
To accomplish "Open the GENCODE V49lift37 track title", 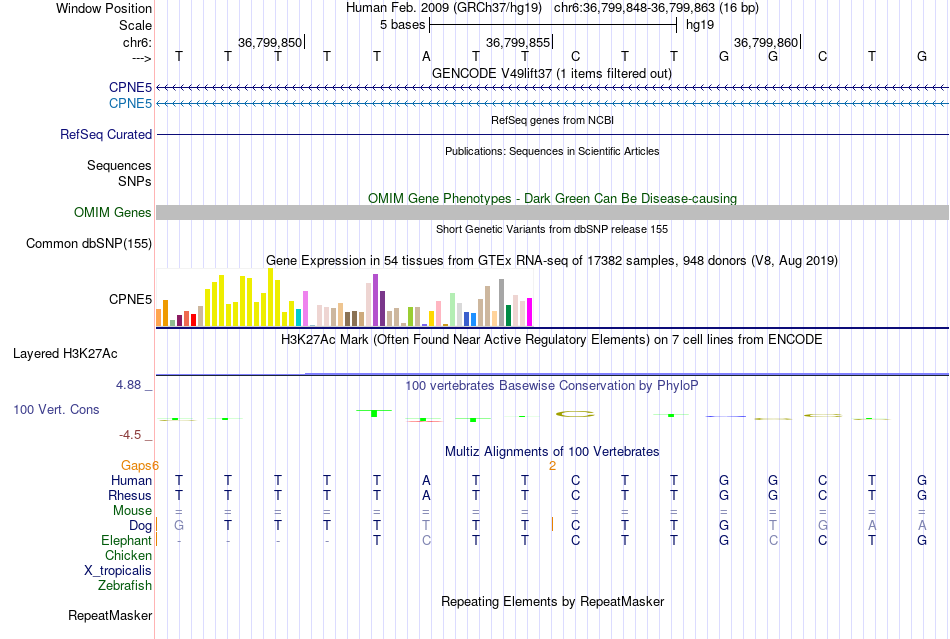I will [x=552, y=73].
